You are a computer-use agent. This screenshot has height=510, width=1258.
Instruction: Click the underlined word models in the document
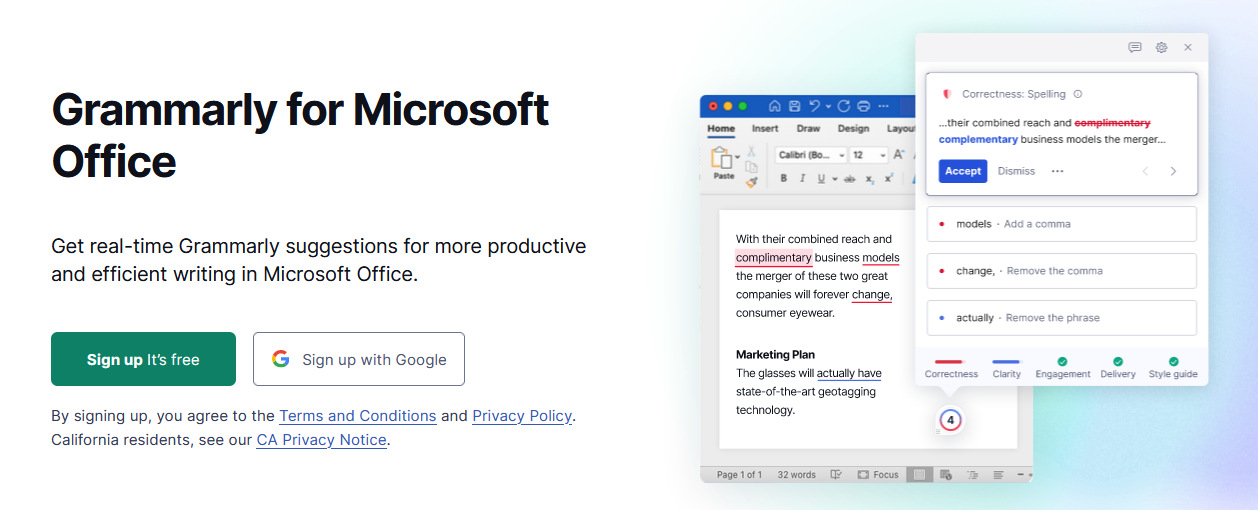(x=881, y=258)
